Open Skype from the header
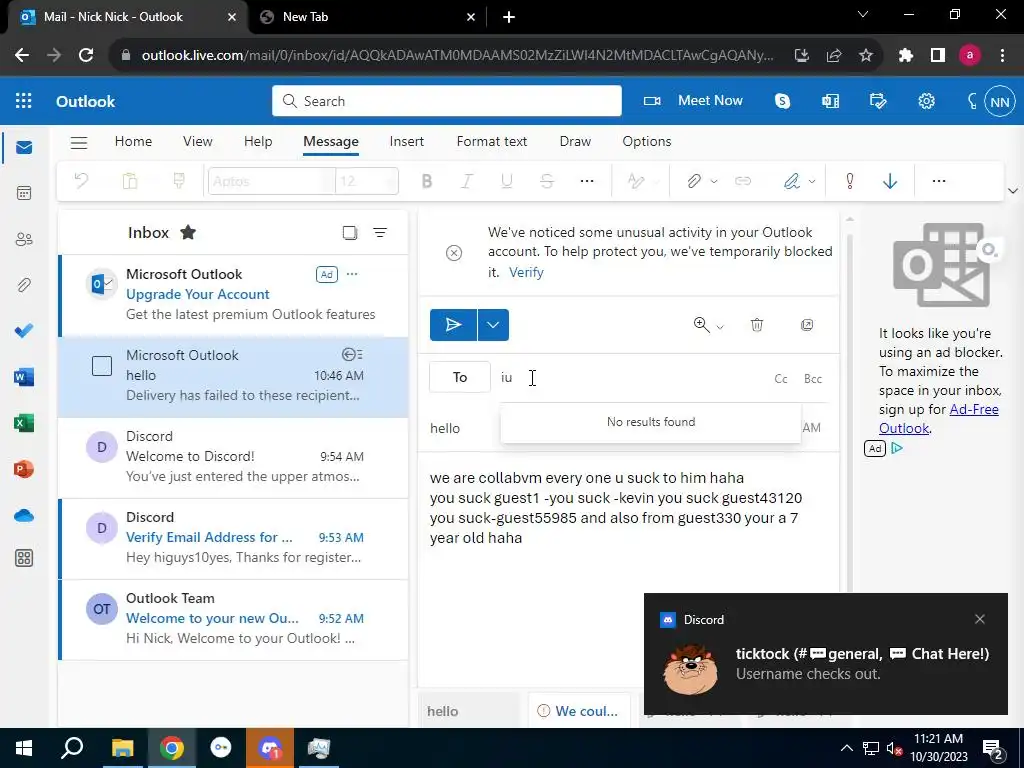This screenshot has width=1024, height=768. tap(782, 101)
